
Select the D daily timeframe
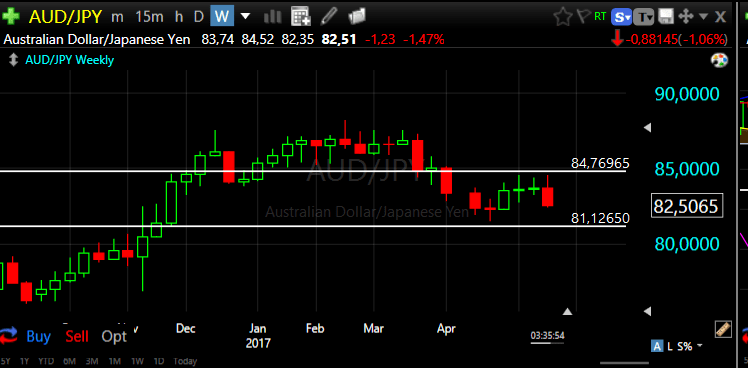[199, 17]
